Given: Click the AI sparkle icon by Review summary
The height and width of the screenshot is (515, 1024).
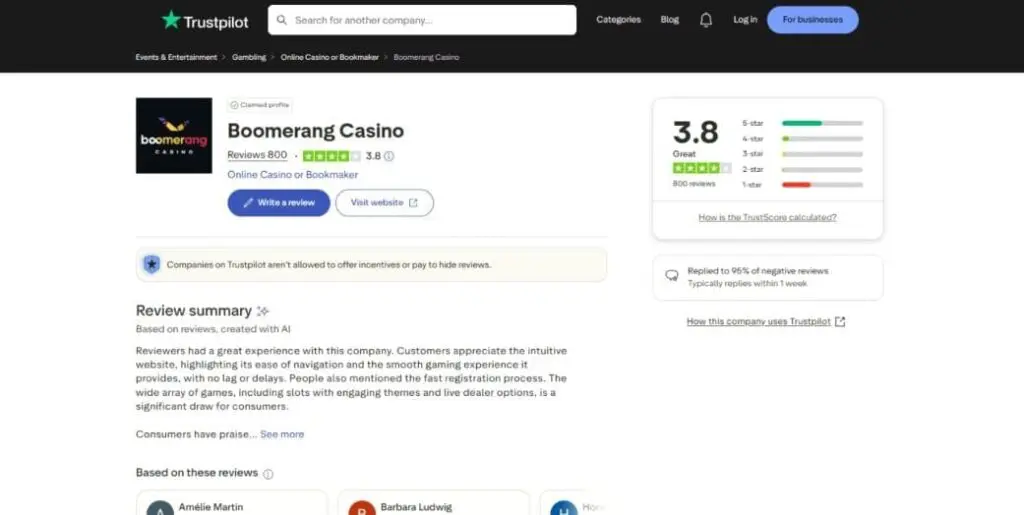Looking at the screenshot, I should (263, 311).
